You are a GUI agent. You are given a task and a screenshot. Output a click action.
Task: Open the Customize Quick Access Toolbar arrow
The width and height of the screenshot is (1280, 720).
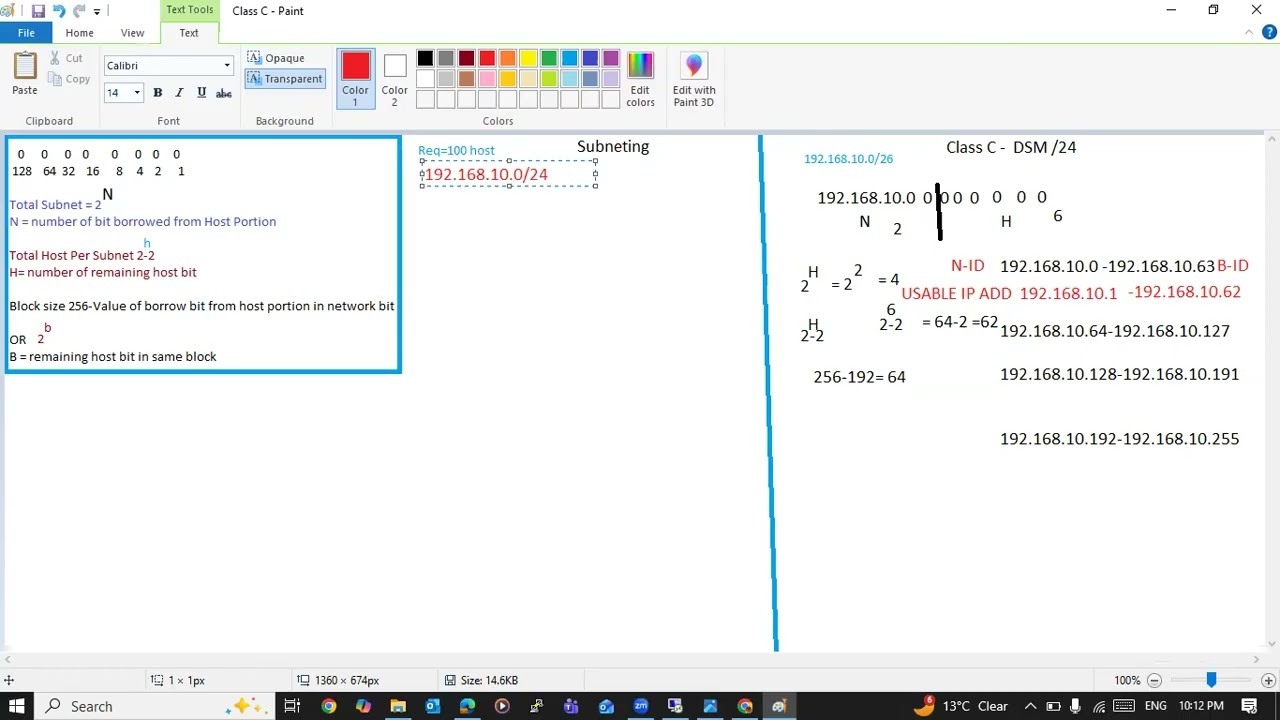(97, 12)
